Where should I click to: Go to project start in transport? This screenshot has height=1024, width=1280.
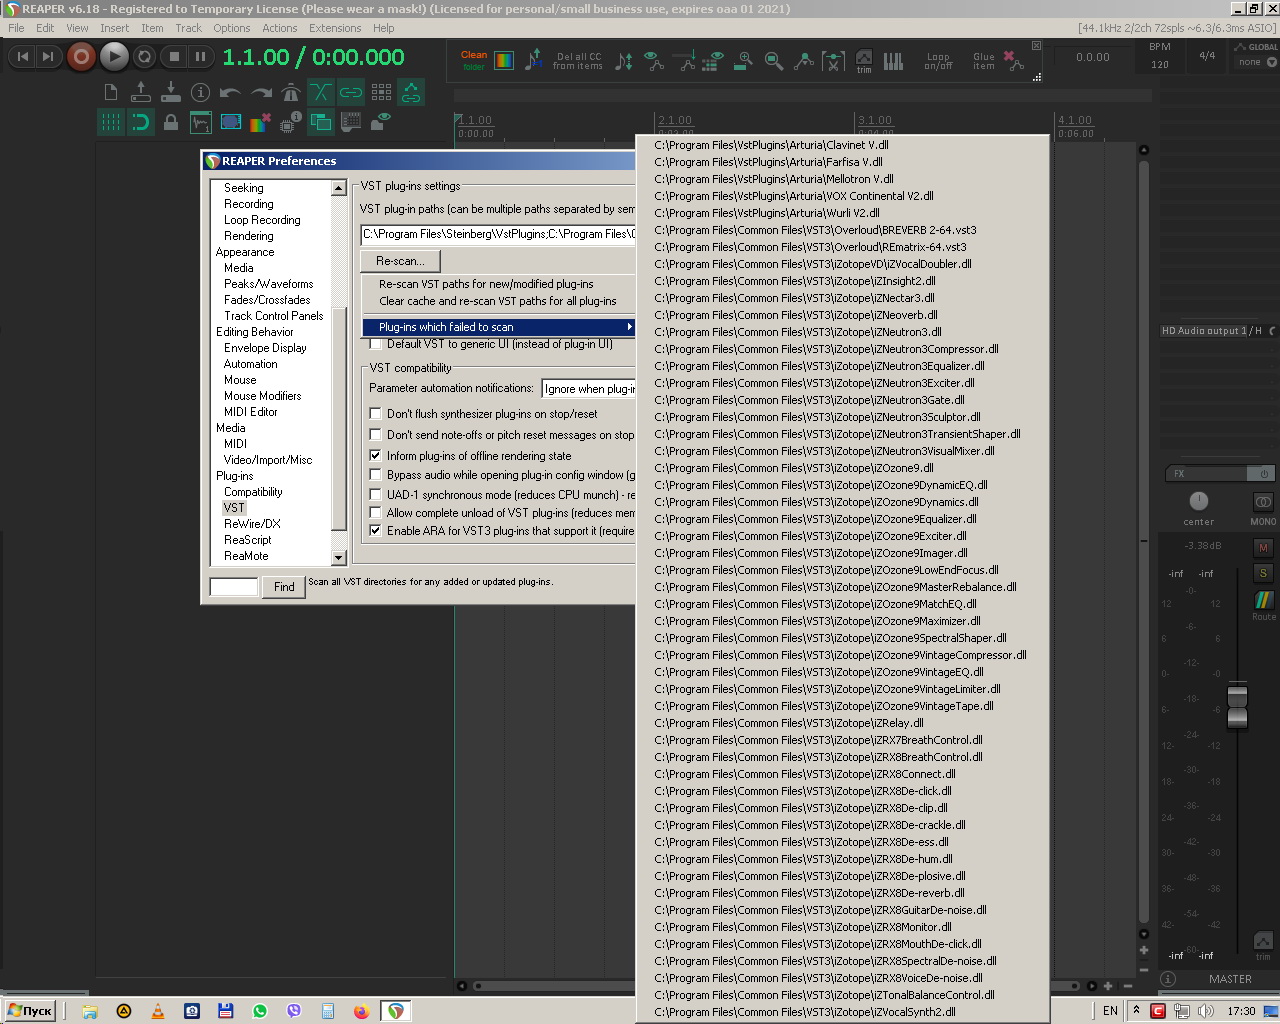[23, 57]
